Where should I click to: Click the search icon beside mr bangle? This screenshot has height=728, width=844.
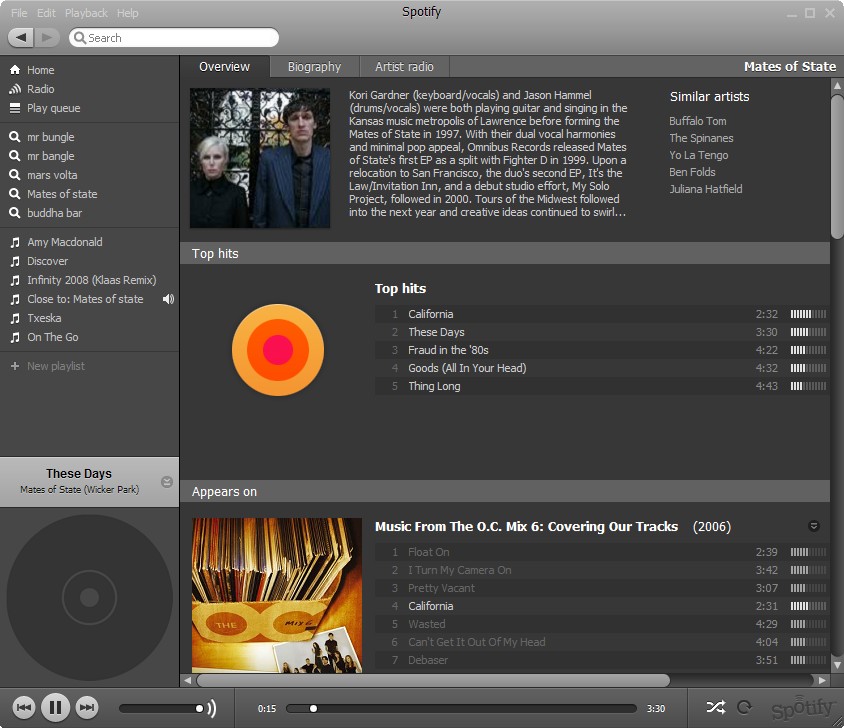coord(15,156)
